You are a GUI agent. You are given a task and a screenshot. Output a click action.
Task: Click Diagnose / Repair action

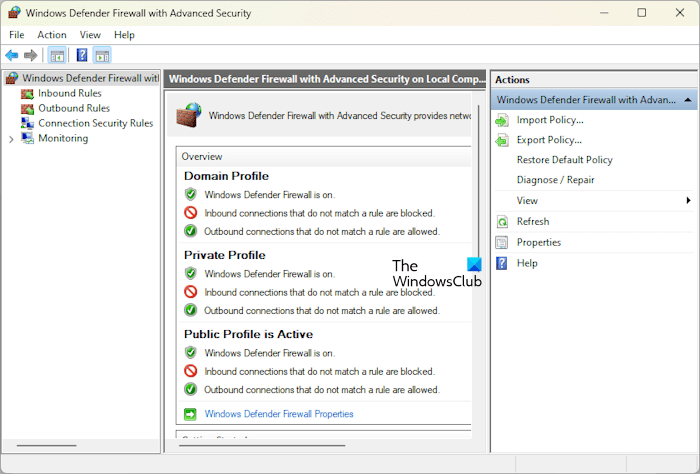[555, 180]
